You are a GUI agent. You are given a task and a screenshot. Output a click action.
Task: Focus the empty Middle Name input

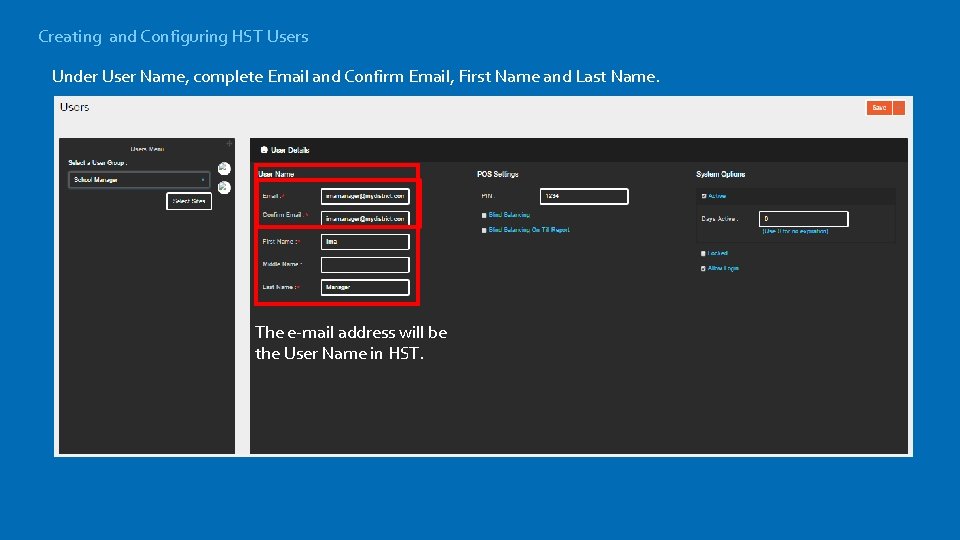(365, 264)
